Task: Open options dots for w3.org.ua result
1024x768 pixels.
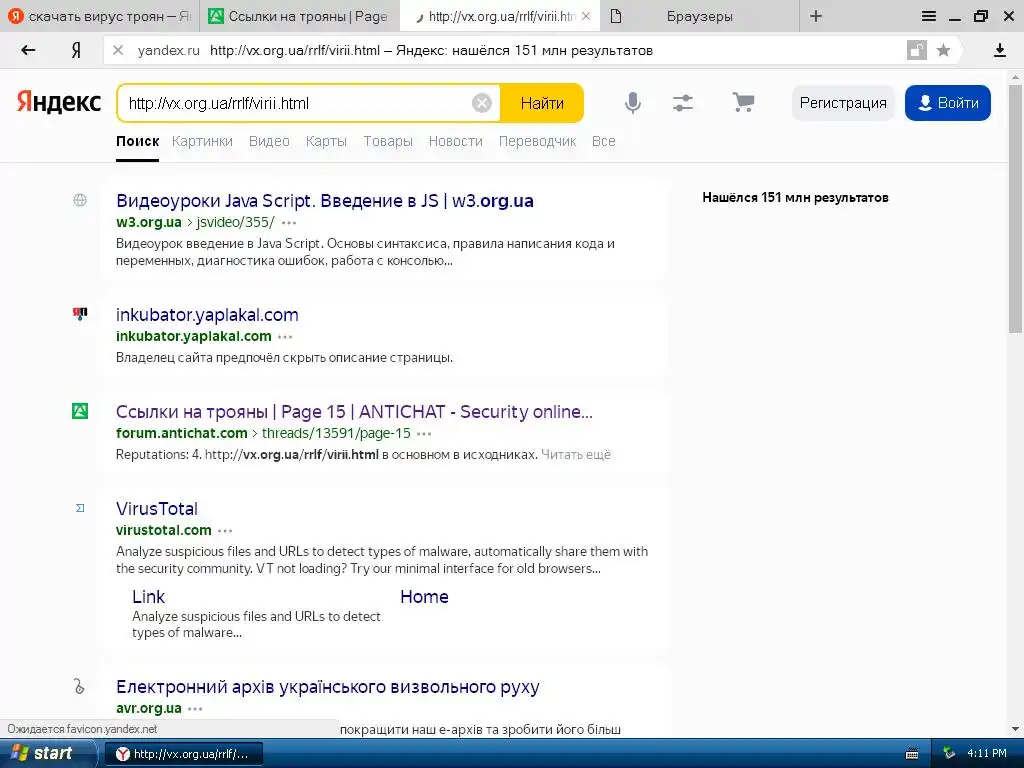Action: pyautogui.click(x=289, y=223)
